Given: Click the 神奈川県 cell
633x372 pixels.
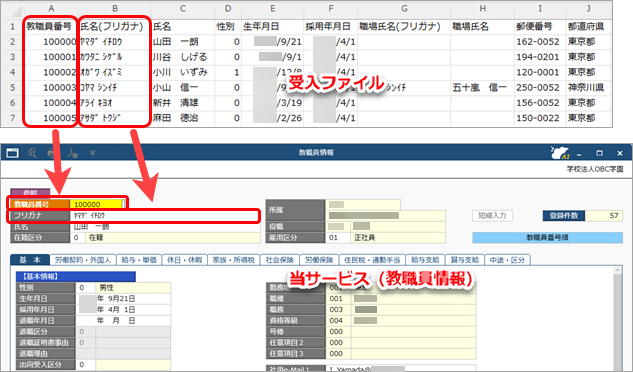Looking at the screenshot, I should pyautogui.click(x=589, y=88).
